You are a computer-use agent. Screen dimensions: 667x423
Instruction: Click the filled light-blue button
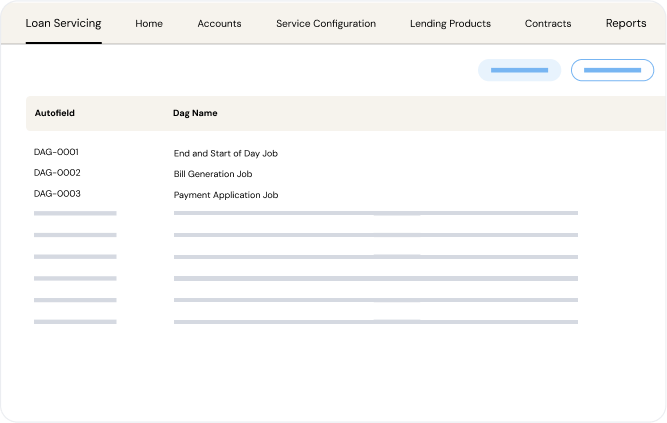click(519, 70)
